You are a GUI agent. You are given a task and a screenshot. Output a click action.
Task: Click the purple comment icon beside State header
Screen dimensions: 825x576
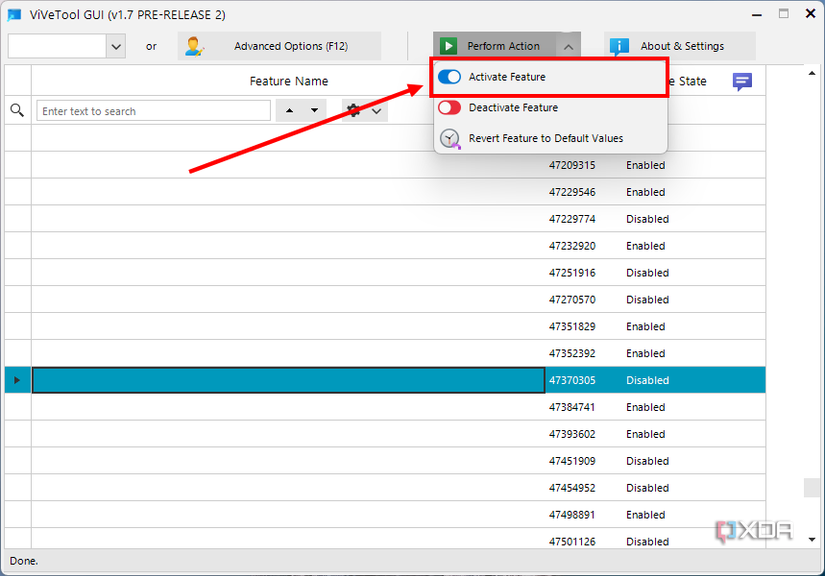[x=742, y=81]
